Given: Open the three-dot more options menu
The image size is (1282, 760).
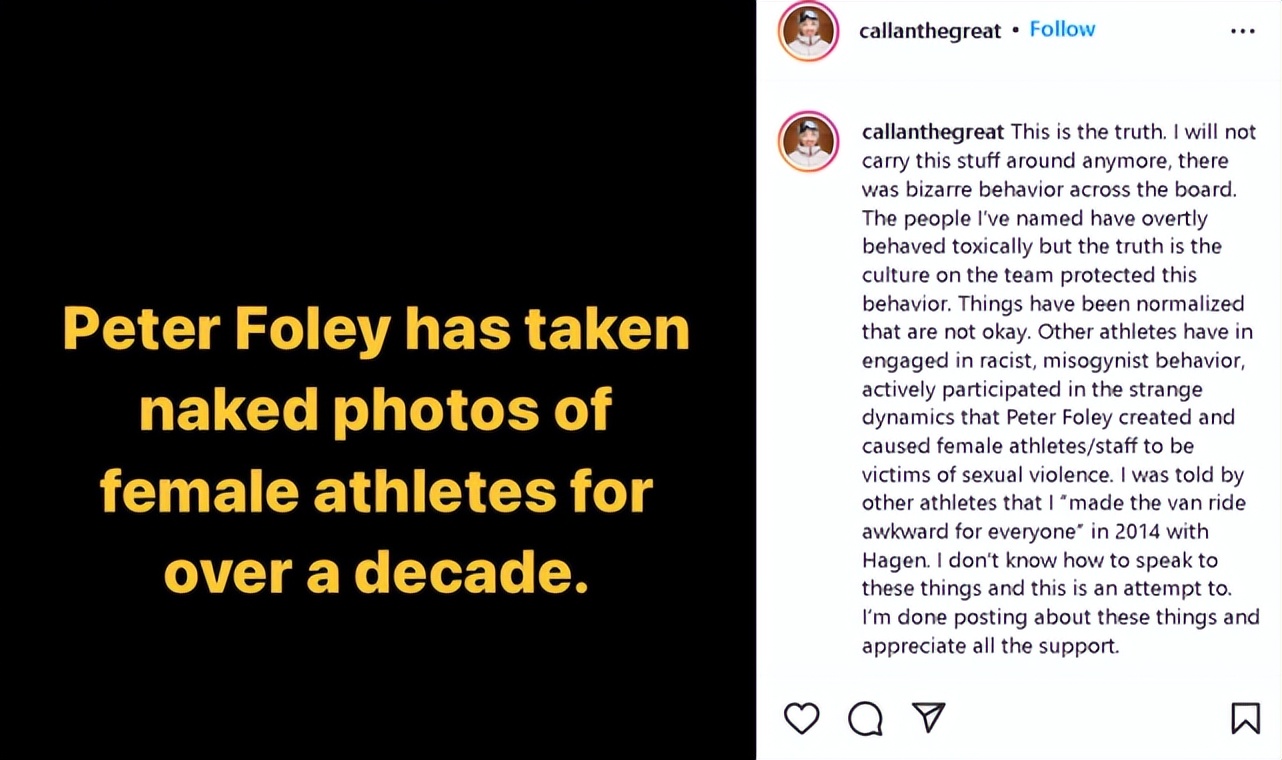Looking at the screenshot, I should point(1242,31).
